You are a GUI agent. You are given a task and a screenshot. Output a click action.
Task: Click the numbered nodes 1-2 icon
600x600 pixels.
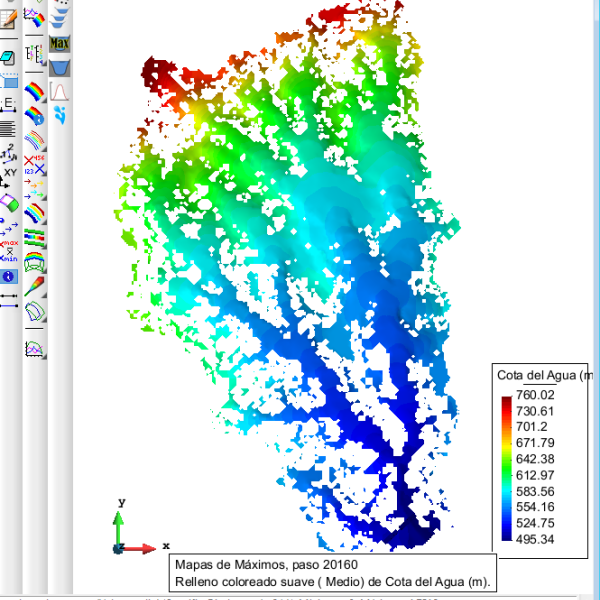pos(8,153)
